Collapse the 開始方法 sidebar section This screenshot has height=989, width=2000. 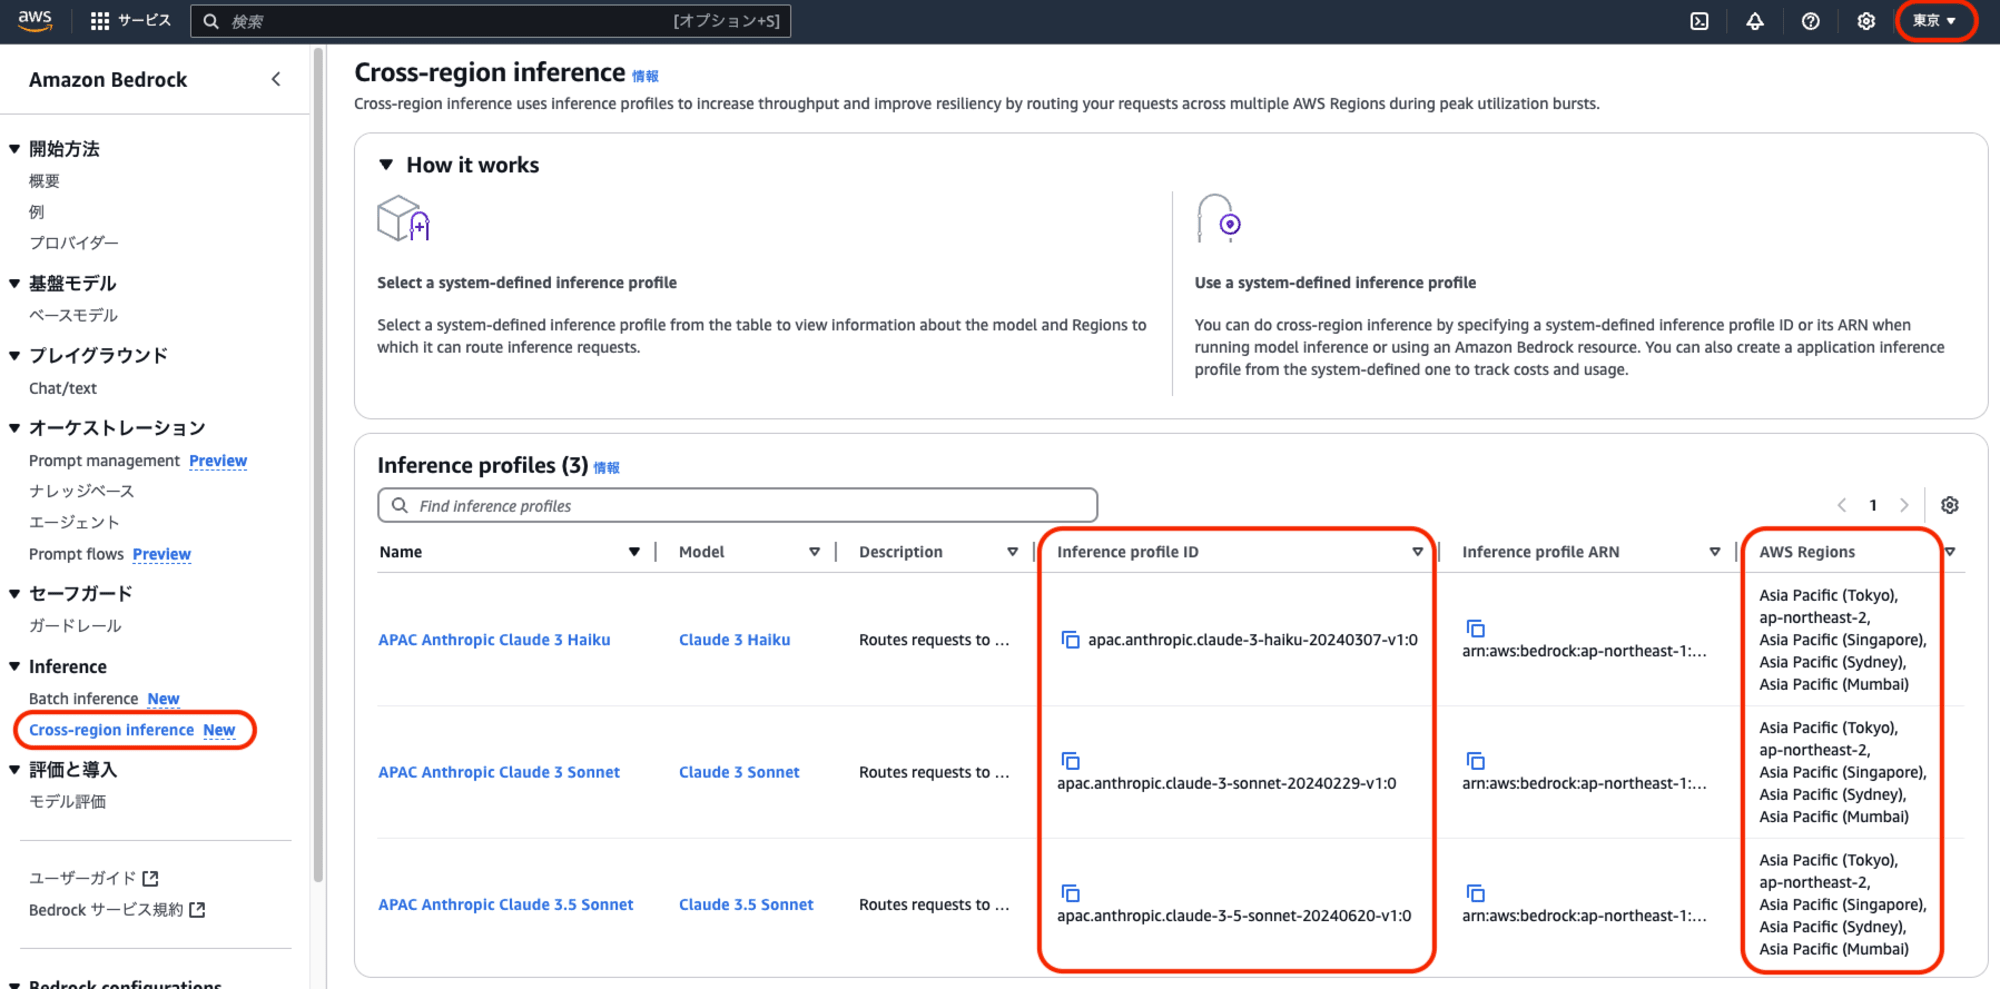coord(14,149)
